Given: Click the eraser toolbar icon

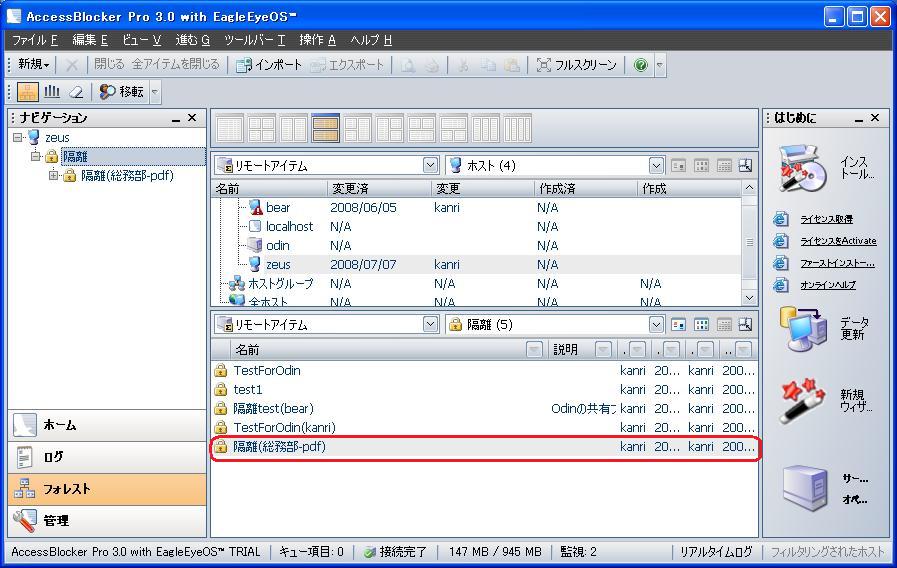Looking at the screenshot, I should [x=76, y=92].
